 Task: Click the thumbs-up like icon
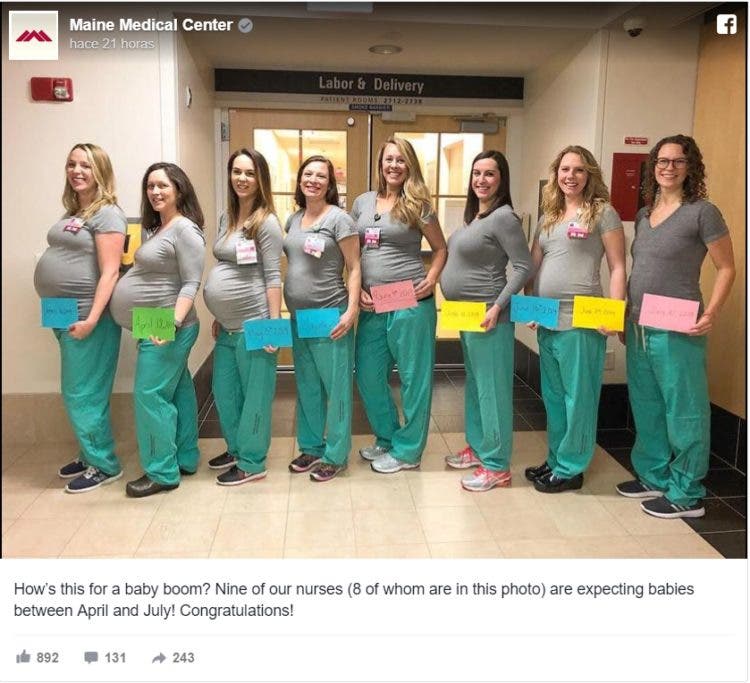click(x=23, y=657)
